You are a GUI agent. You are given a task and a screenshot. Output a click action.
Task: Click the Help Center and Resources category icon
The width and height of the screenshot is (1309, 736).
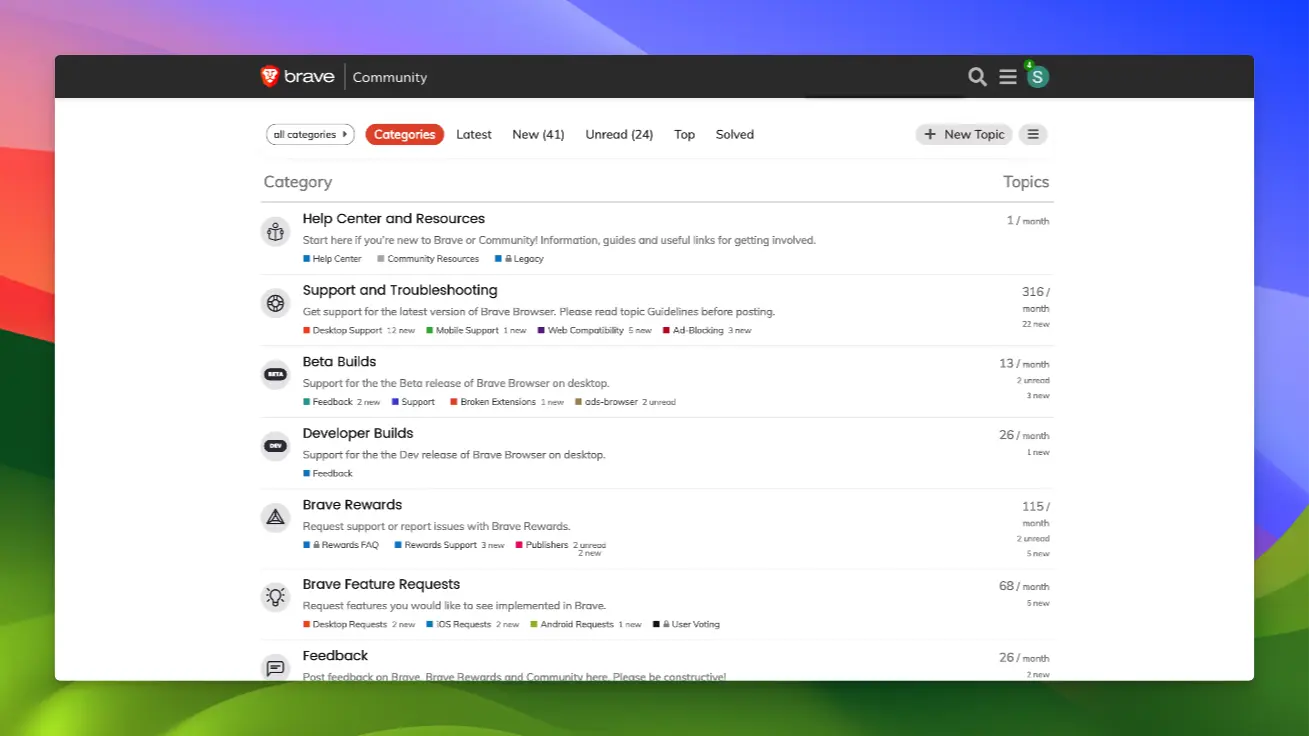click(275, 231)
